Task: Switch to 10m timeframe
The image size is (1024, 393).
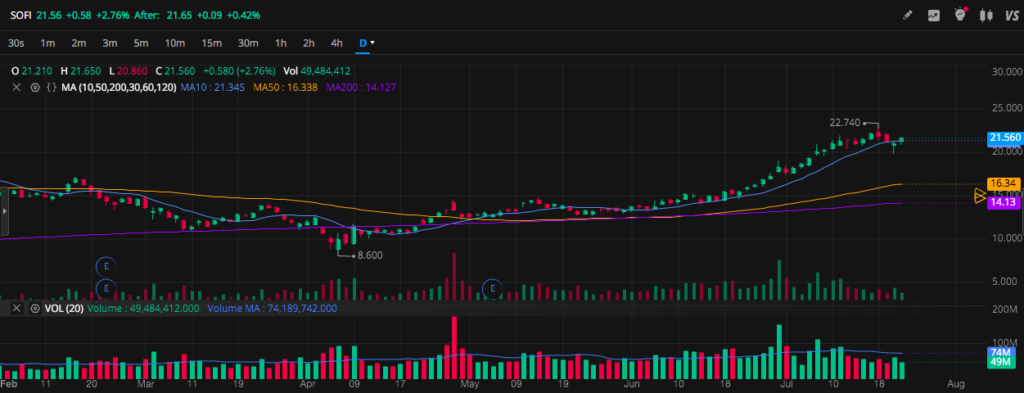Action: 174,43
